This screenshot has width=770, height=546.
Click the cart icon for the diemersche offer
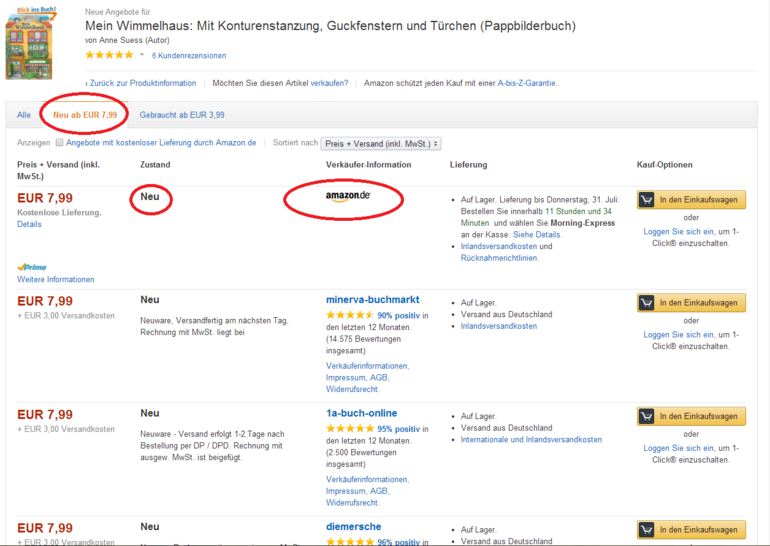646,530
